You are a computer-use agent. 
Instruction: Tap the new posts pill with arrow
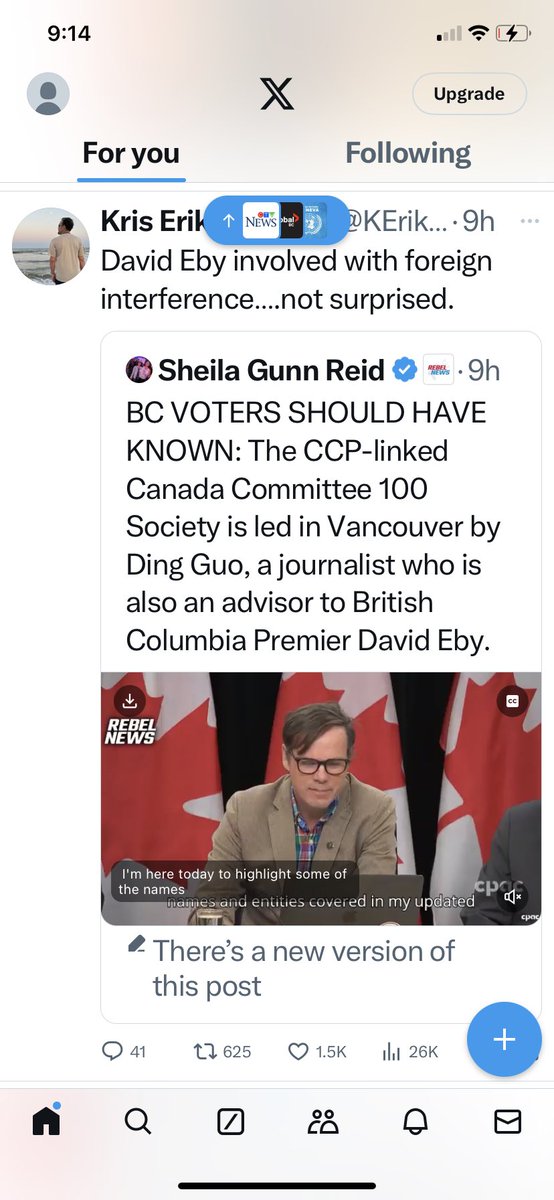point(276,221)
